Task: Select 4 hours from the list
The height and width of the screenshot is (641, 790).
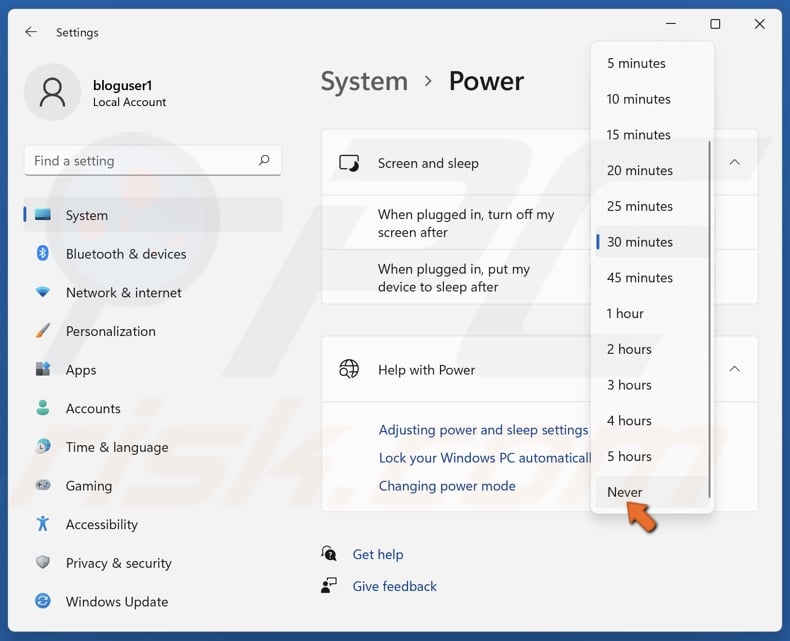Action: tap(652, 421)
